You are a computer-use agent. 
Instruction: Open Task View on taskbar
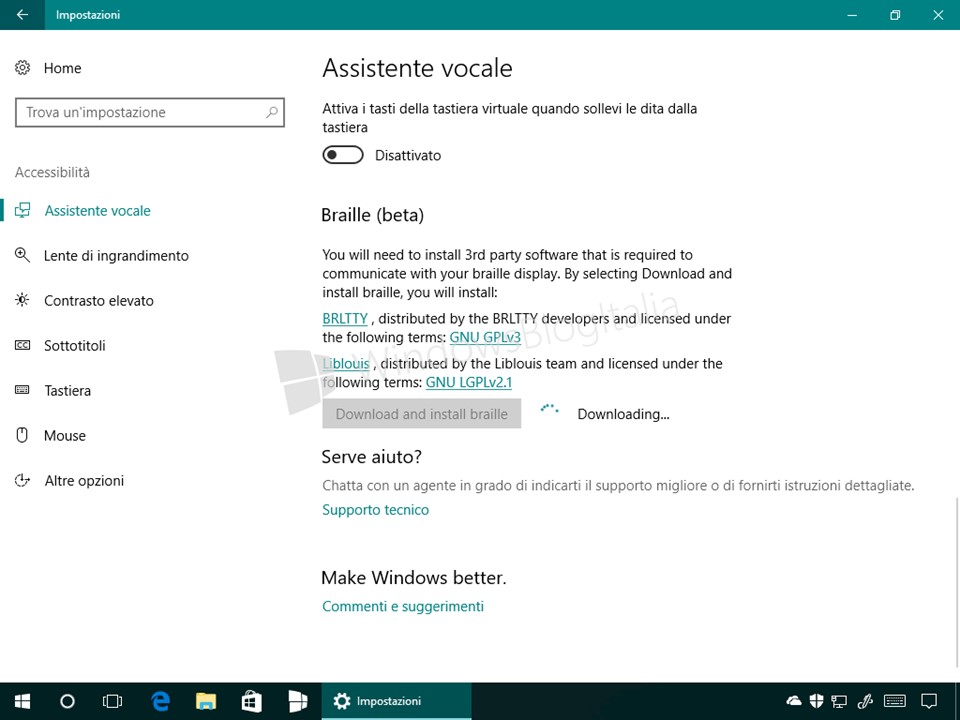coord(113,701)
